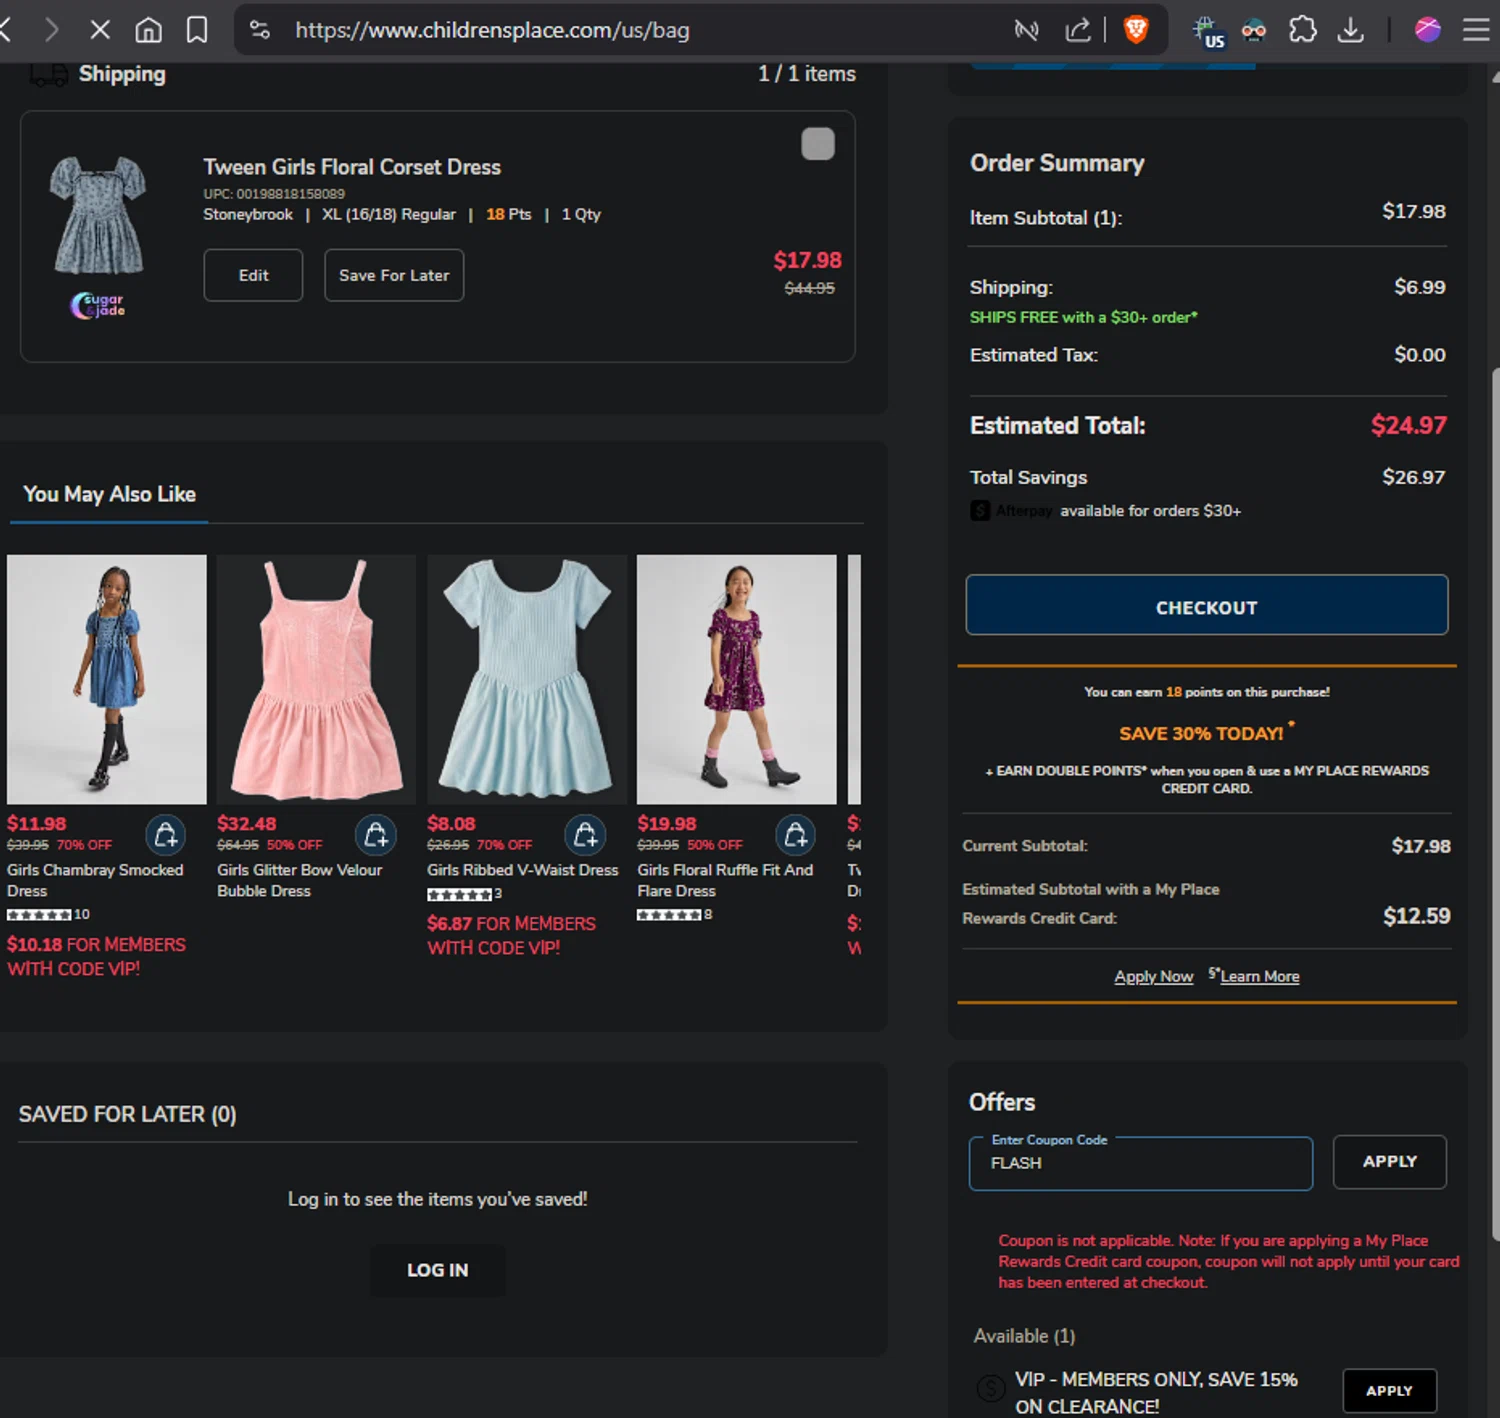The height and width of the screenshot is (1418, 1500).
Task: Bookmark this page with bookmark icon
Action: (x=197, y=30)
